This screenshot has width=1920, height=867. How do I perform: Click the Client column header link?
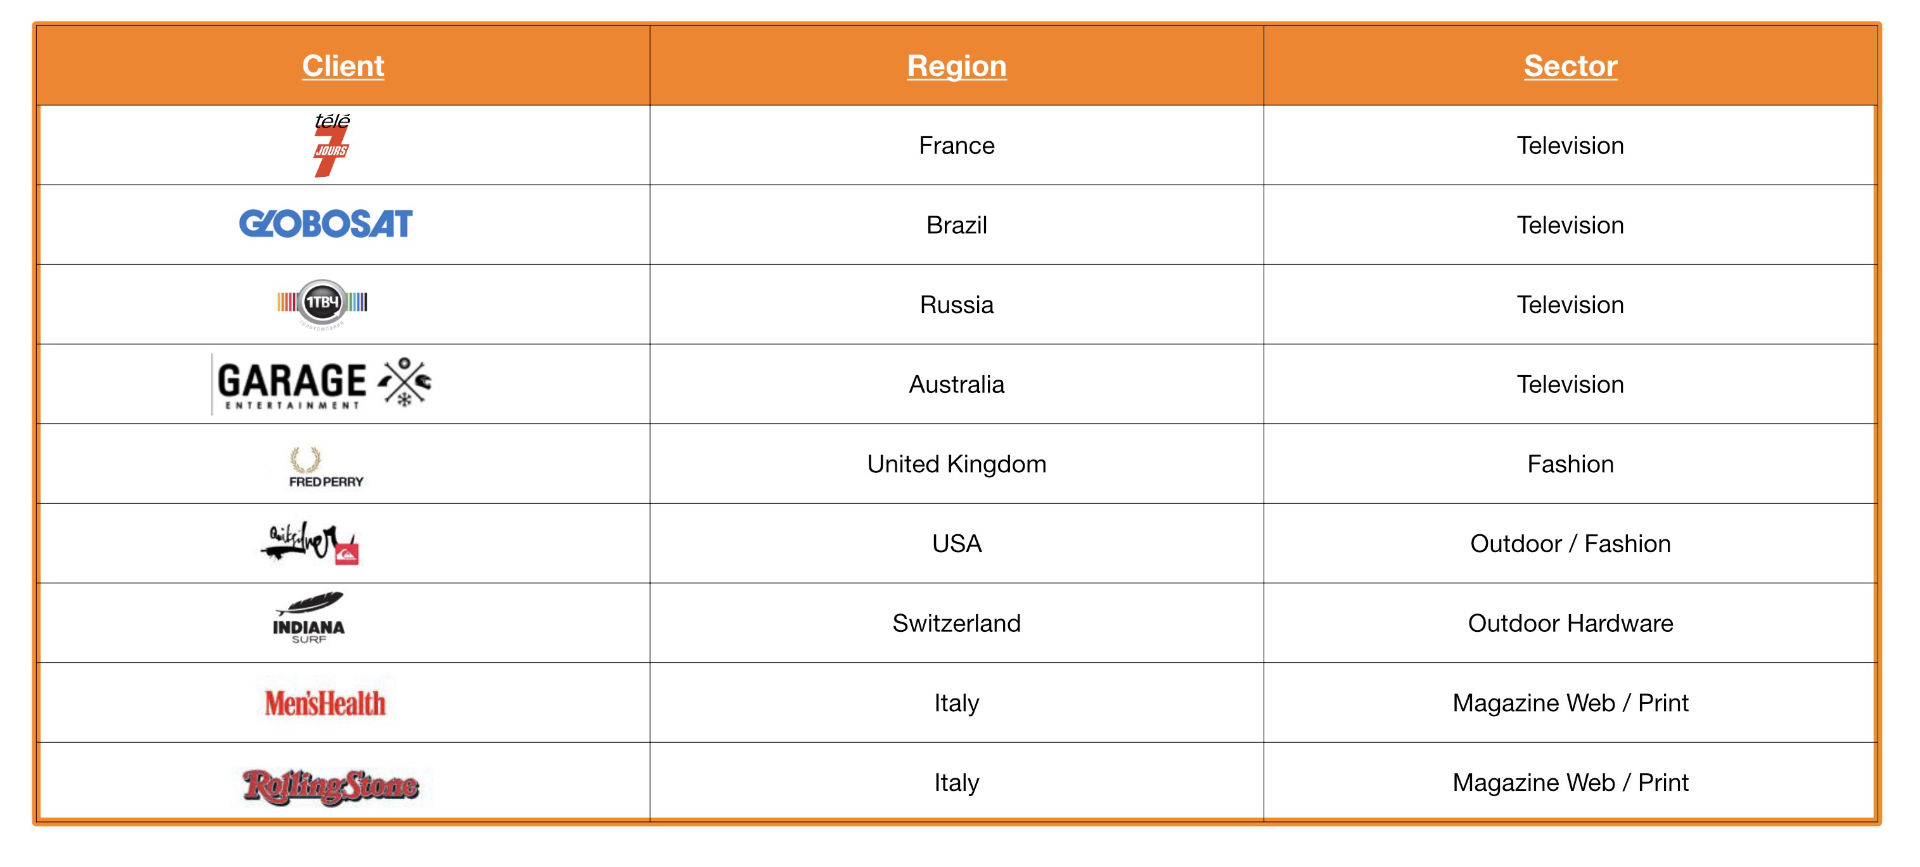[x=343, y=66]
